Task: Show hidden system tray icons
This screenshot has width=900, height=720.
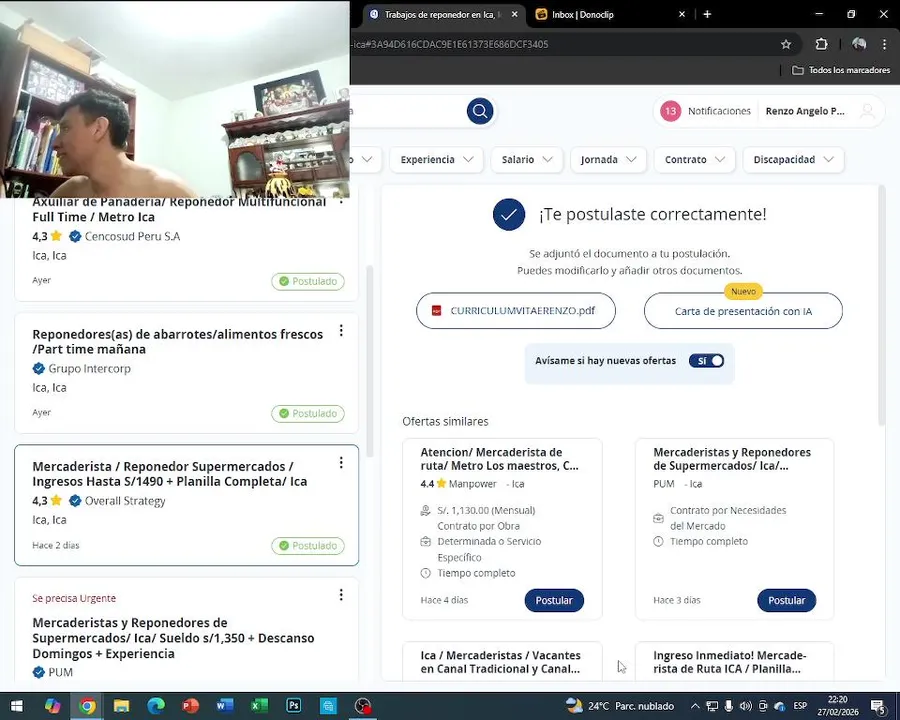Action: [x=695, y=706]
